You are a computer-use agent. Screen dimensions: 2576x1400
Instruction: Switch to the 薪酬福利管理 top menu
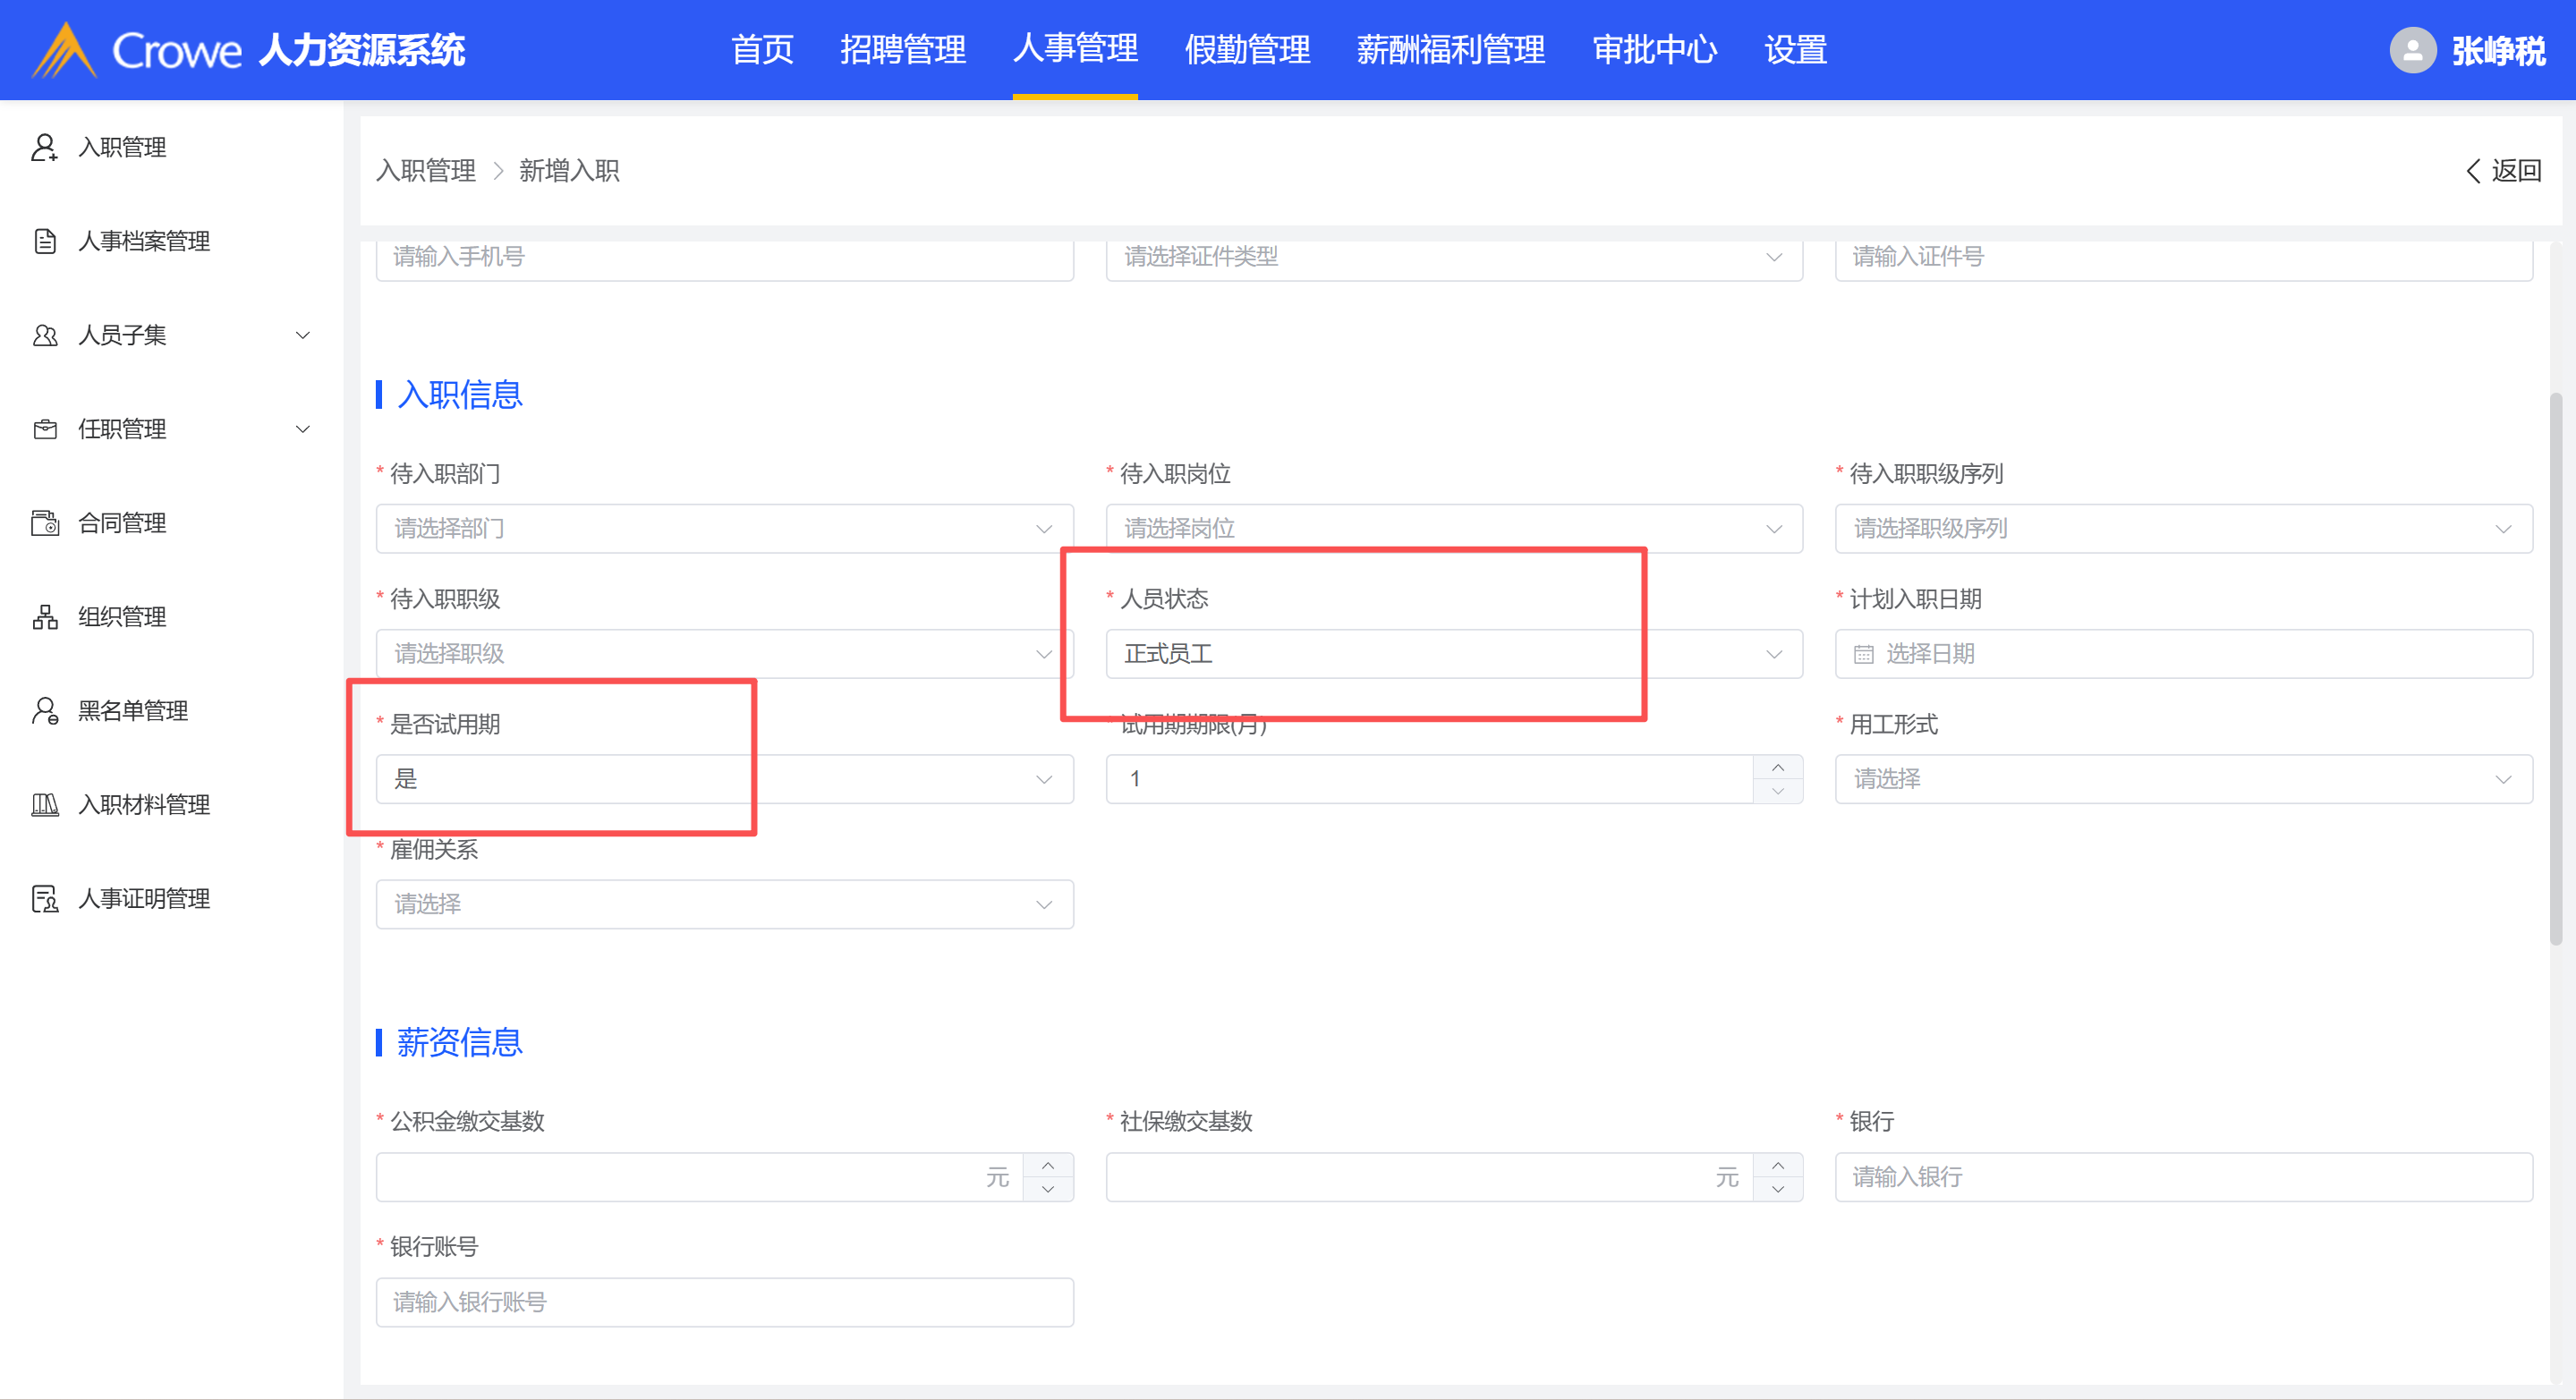pos(1450,50)
